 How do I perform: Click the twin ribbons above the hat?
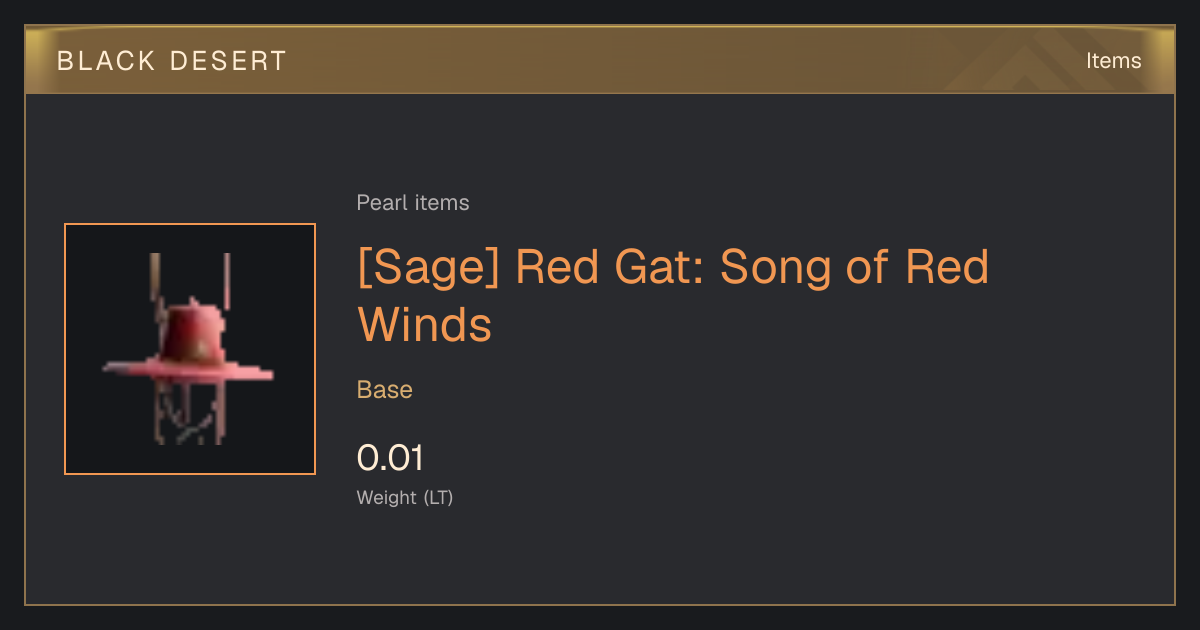[x=190, y=280]
